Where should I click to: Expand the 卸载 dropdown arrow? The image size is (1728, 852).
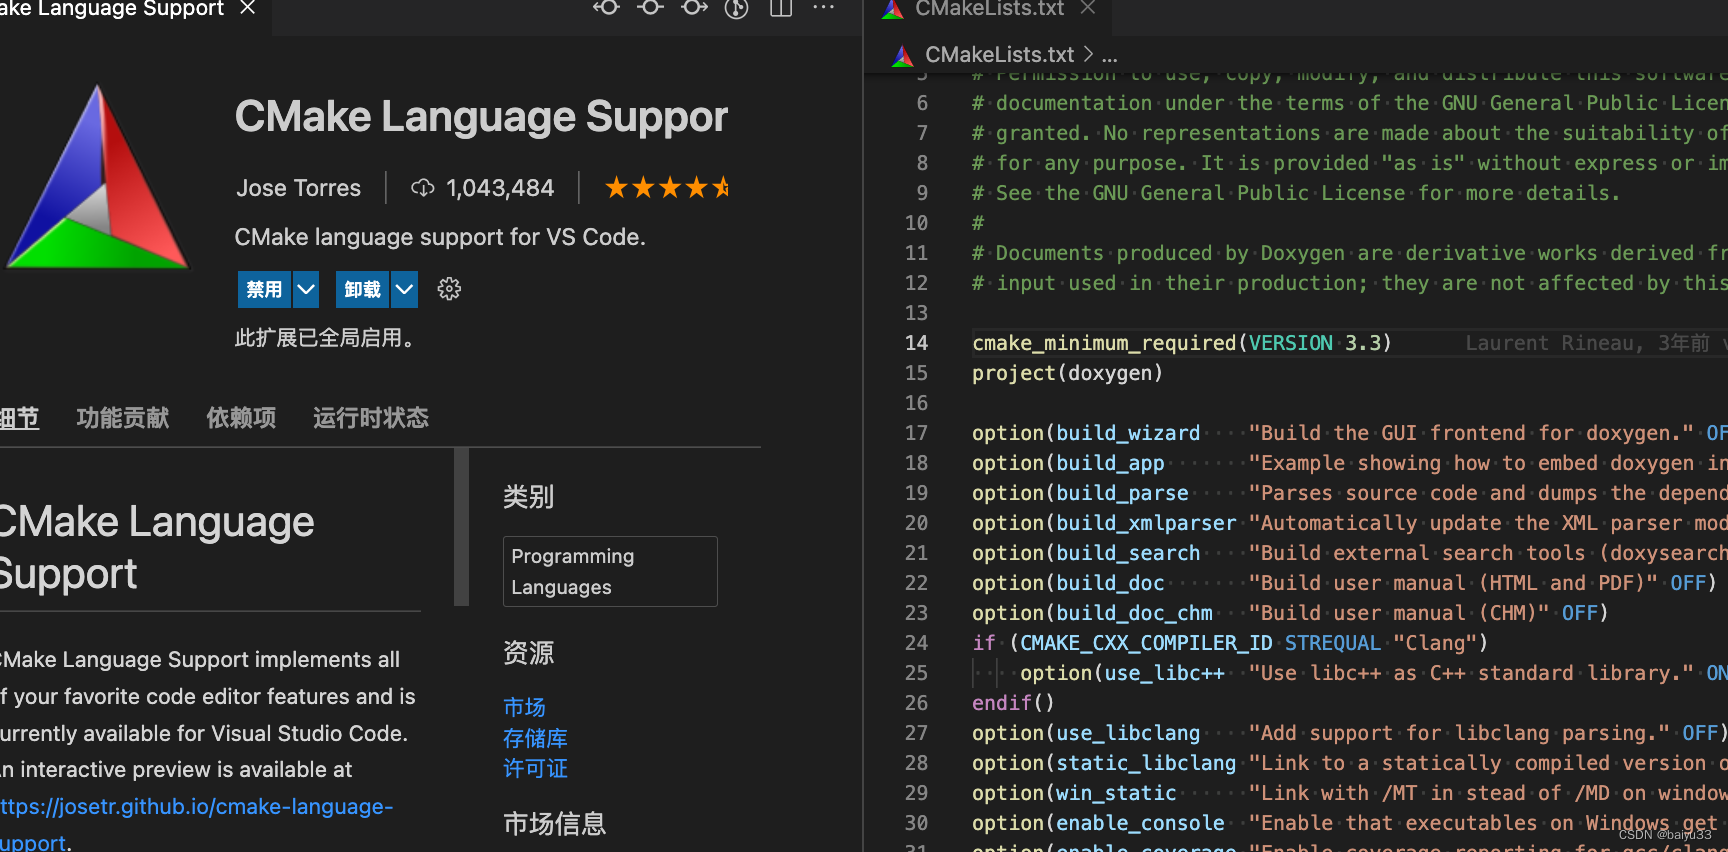click(x=404, y=289)
